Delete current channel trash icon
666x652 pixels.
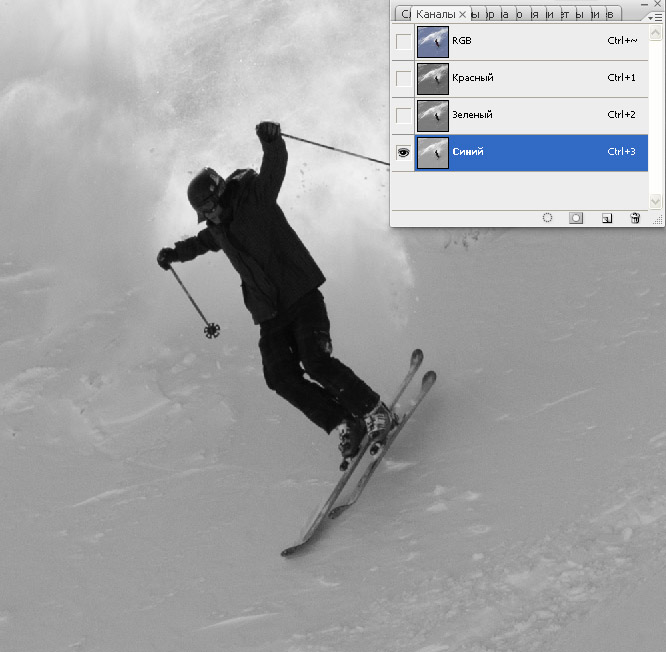click(634, 218)
